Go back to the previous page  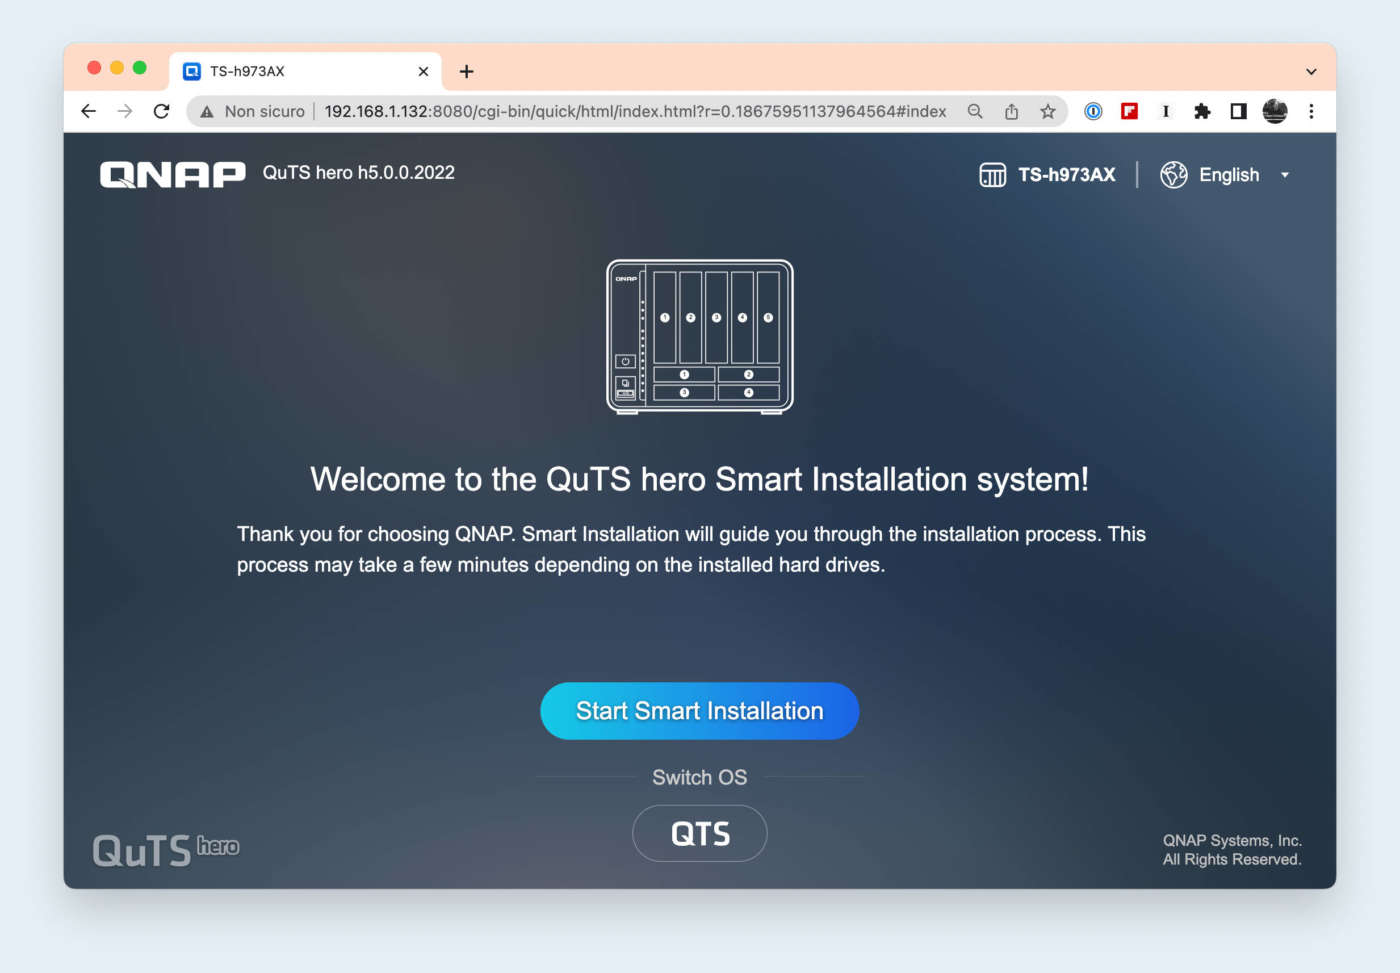point(88,111)
